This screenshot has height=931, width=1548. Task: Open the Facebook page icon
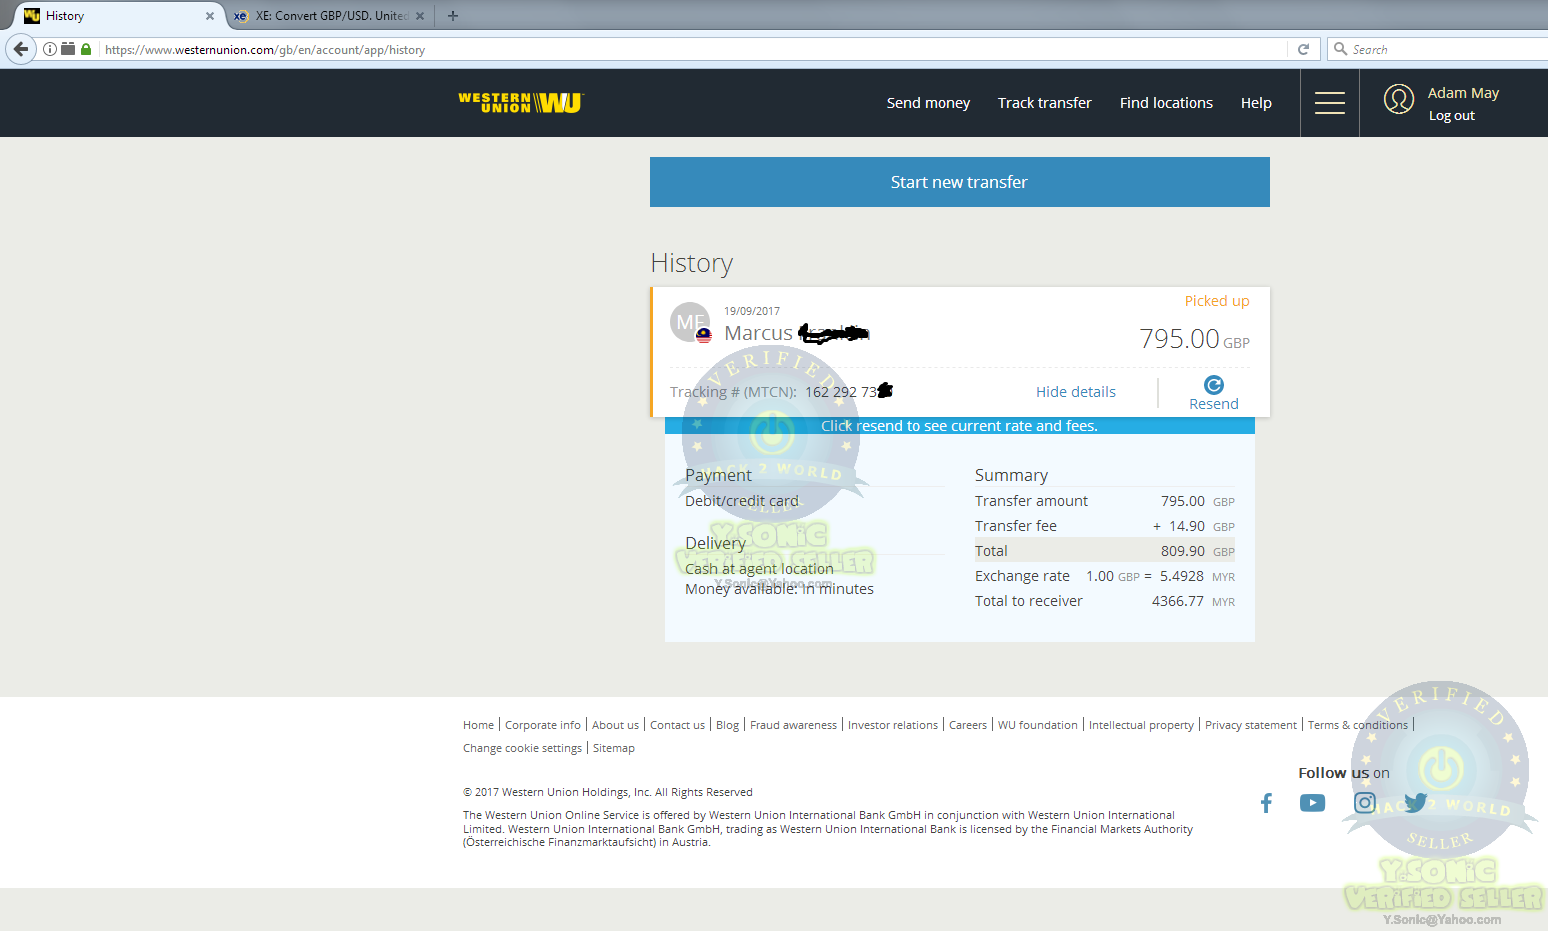click(1266, 803)
